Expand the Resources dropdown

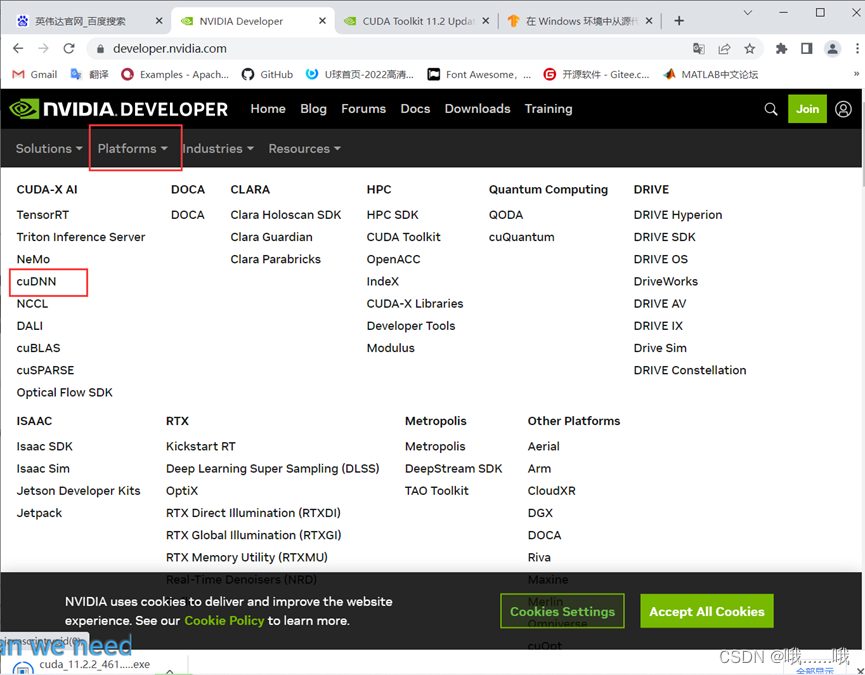[305, 148]
